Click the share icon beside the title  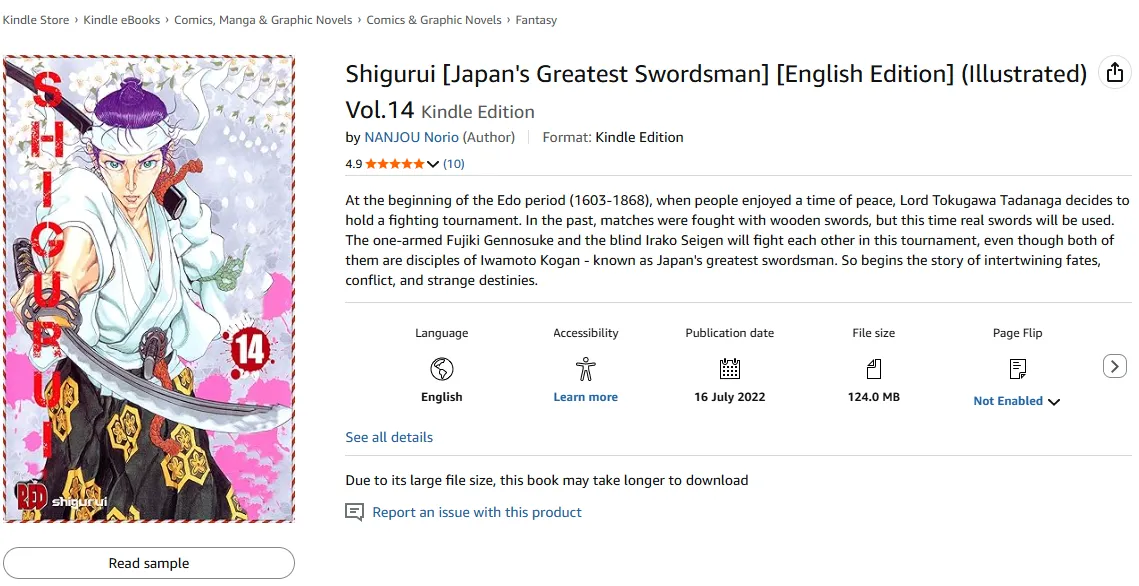coord(1113,72)
